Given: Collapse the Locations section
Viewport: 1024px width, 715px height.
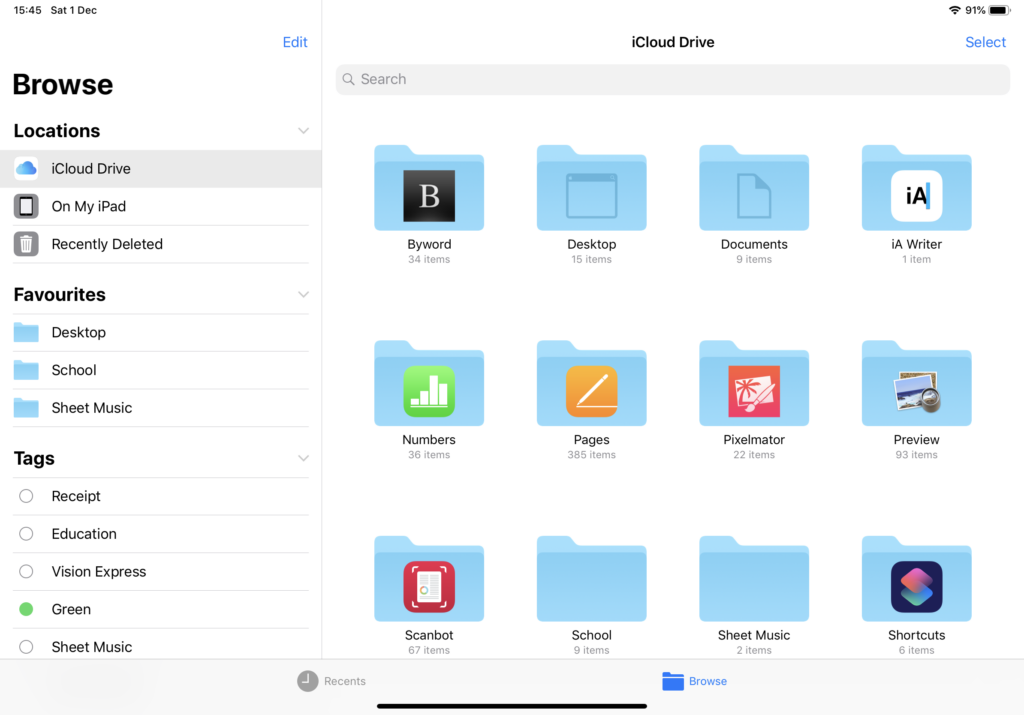Looking at the screenshot, I should 305,130.
